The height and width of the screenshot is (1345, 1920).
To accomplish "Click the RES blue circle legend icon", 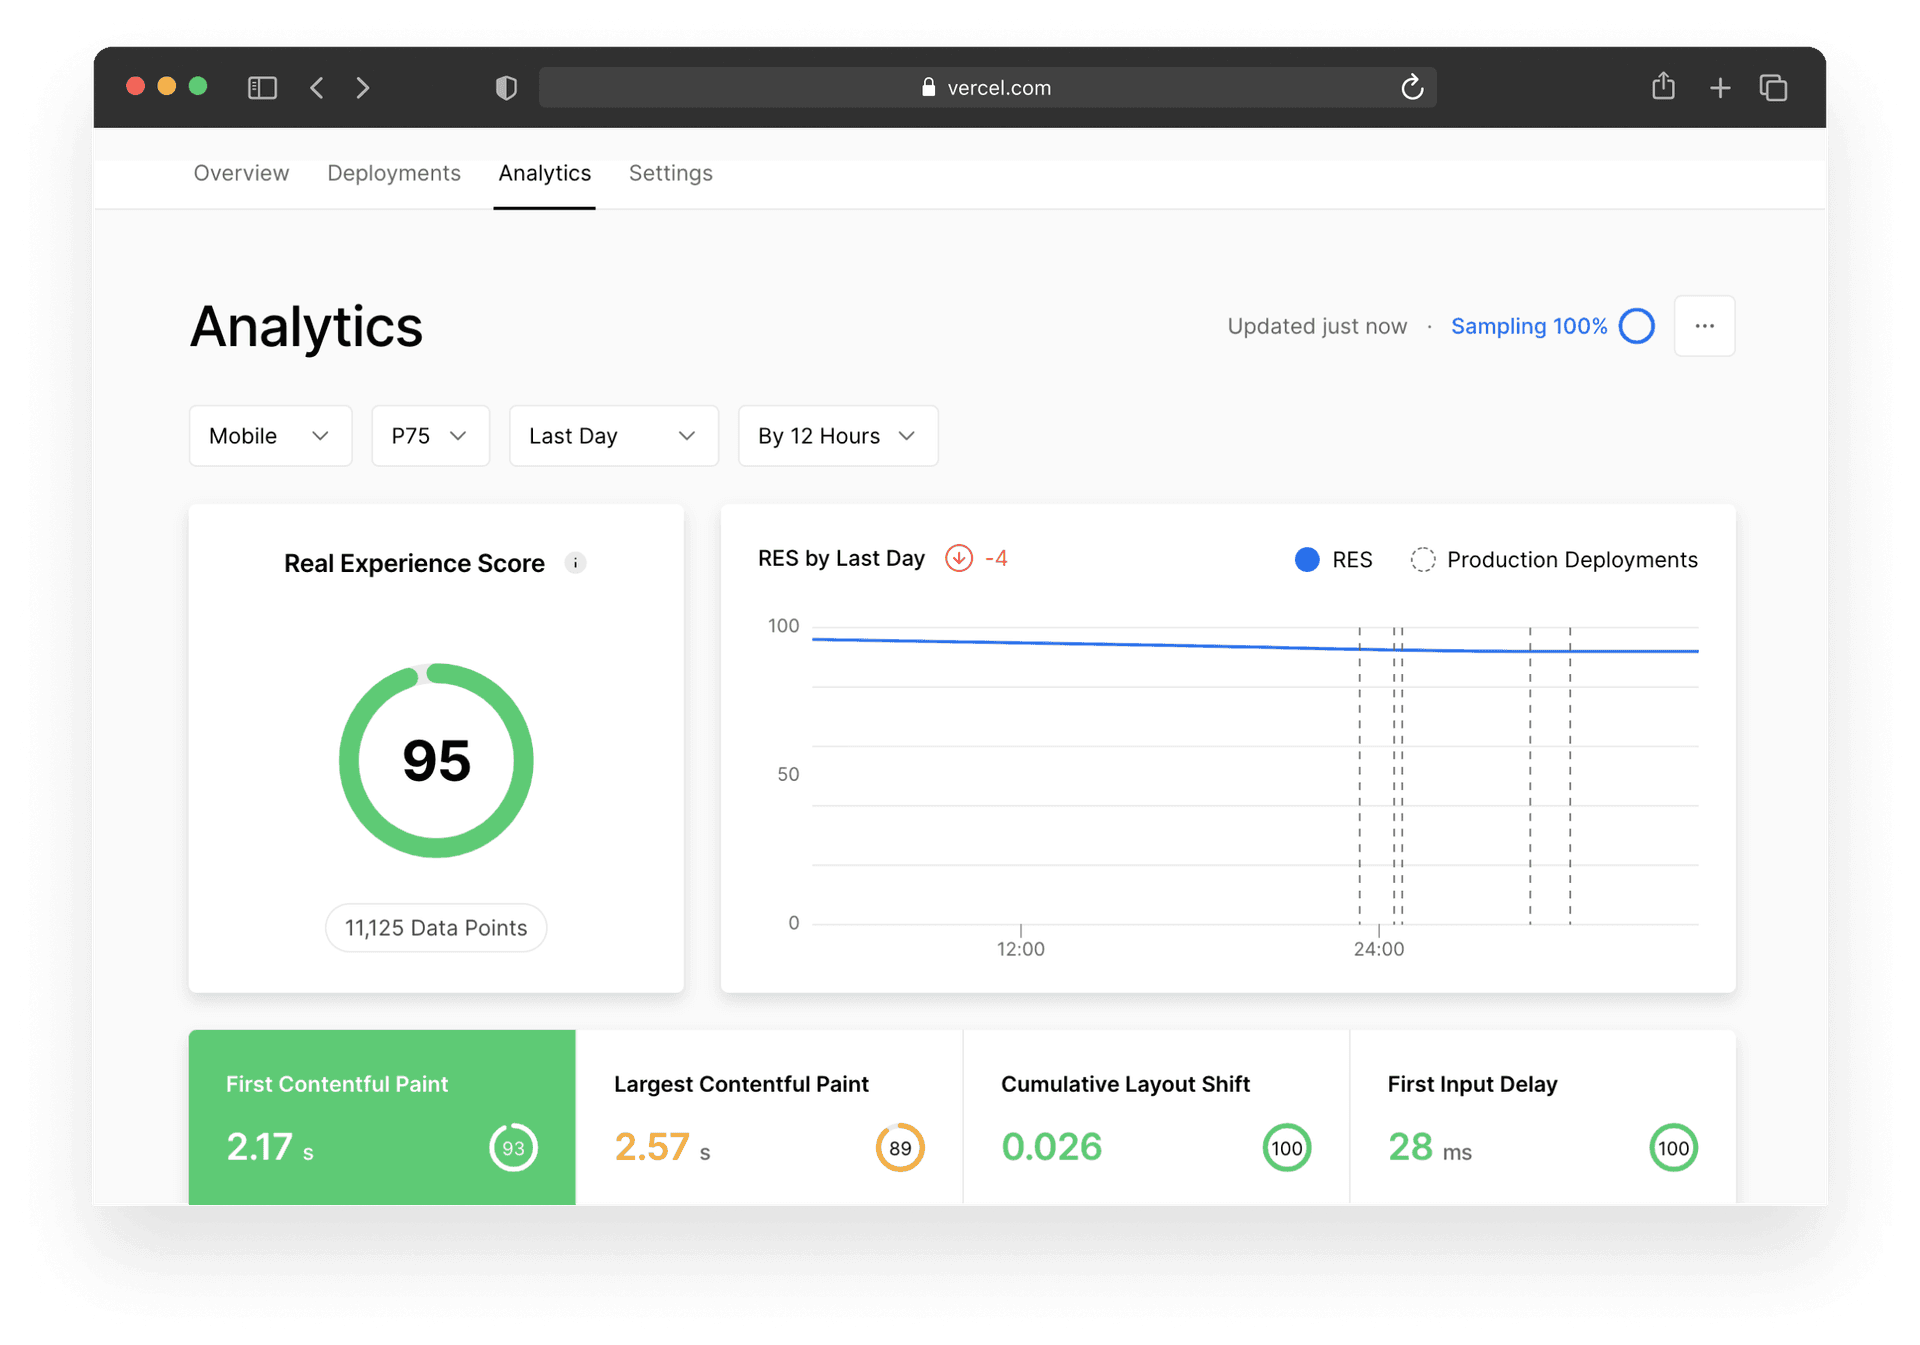I will click(x=1304, y=559).
